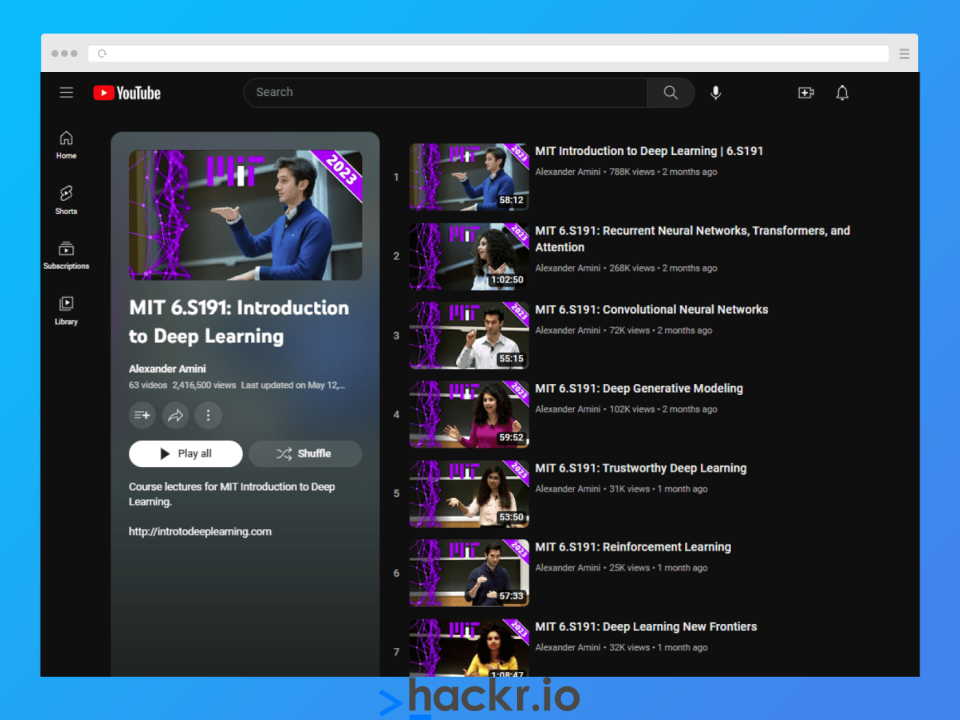Reload the page in the browser bar
960x720 pixels.
tap(102, 54)
